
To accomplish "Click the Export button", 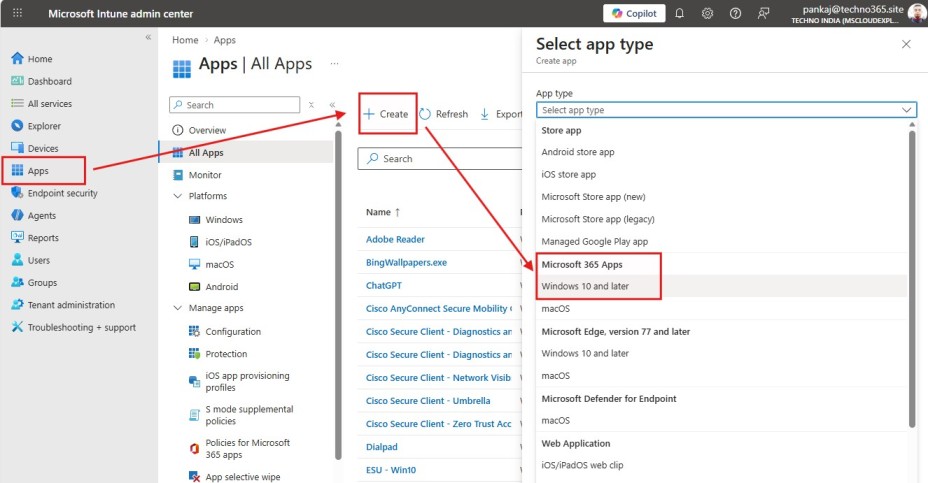I will pos(501,114).
